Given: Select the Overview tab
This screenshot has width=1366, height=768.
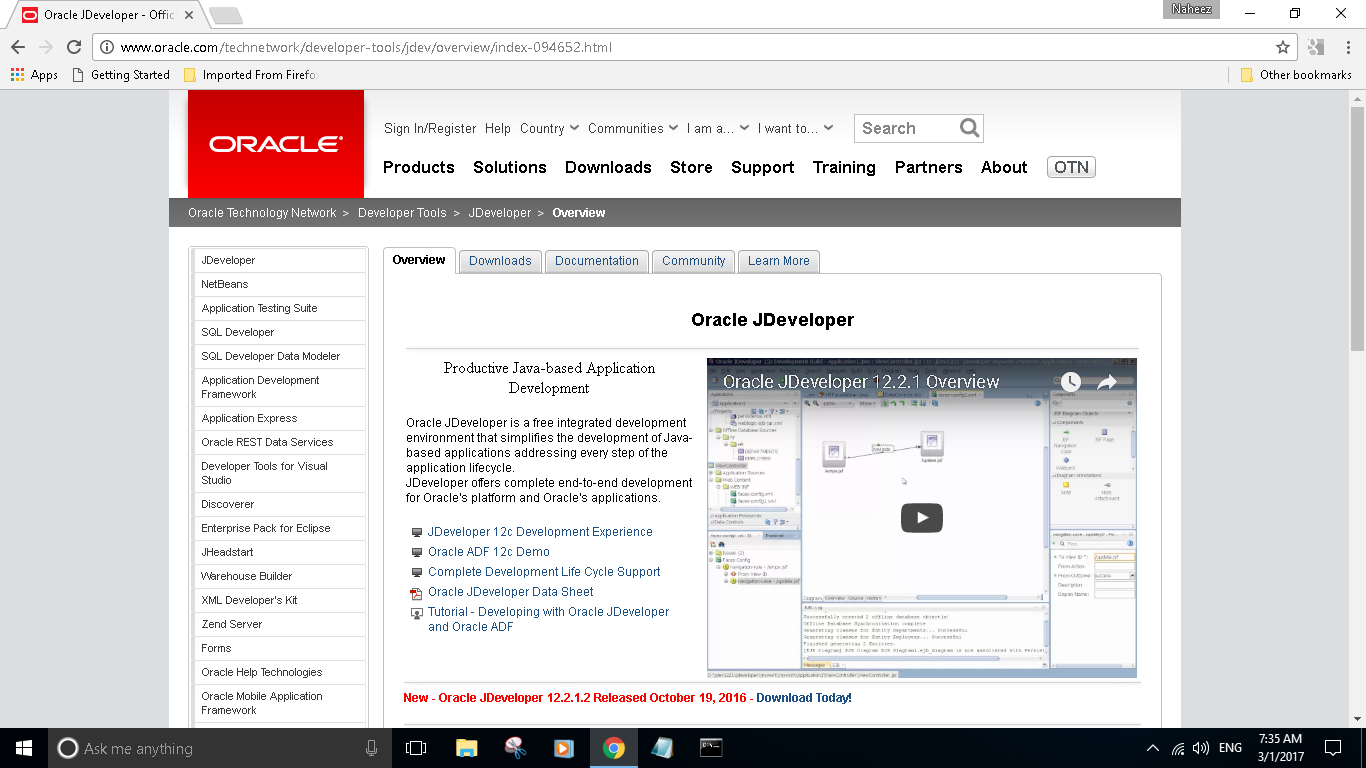Looking at the screenshot, I should pyautogui.click(x=419, y=260).
